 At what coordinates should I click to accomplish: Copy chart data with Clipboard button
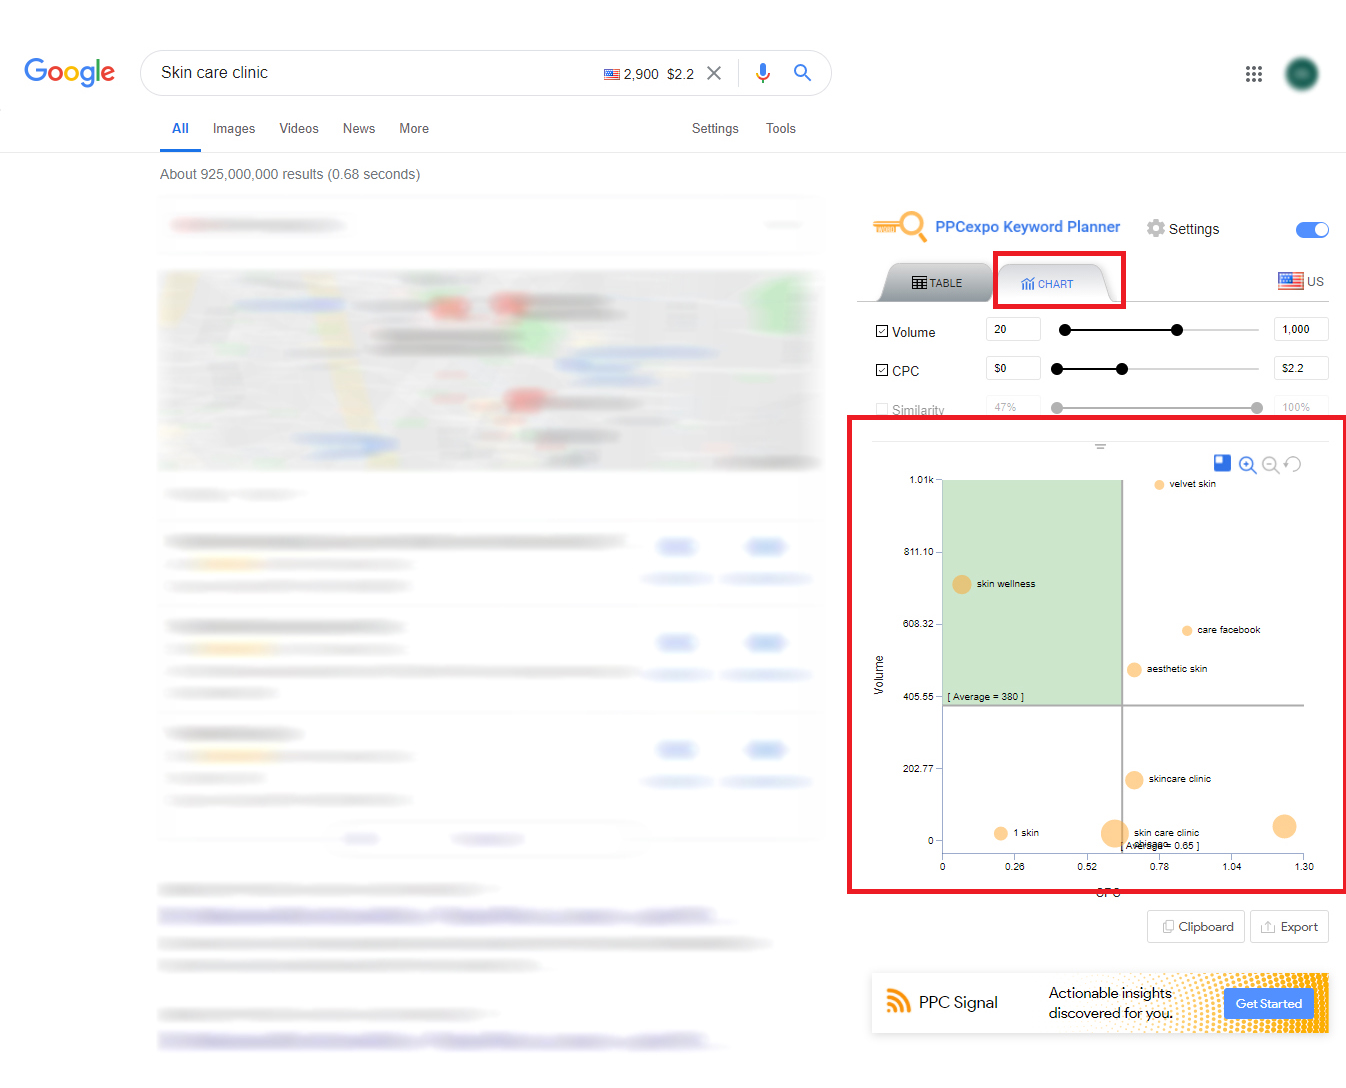[x=1196, y=927]
